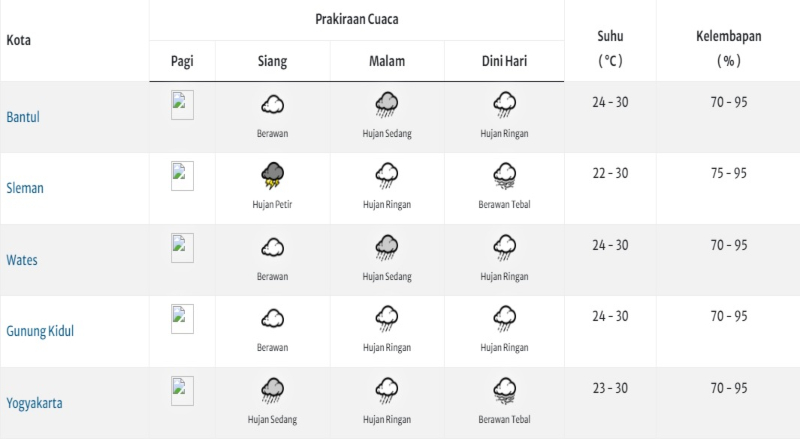
Task: Click Wates' Dini Hari Hujan Ringan icon
Action: 505,248
